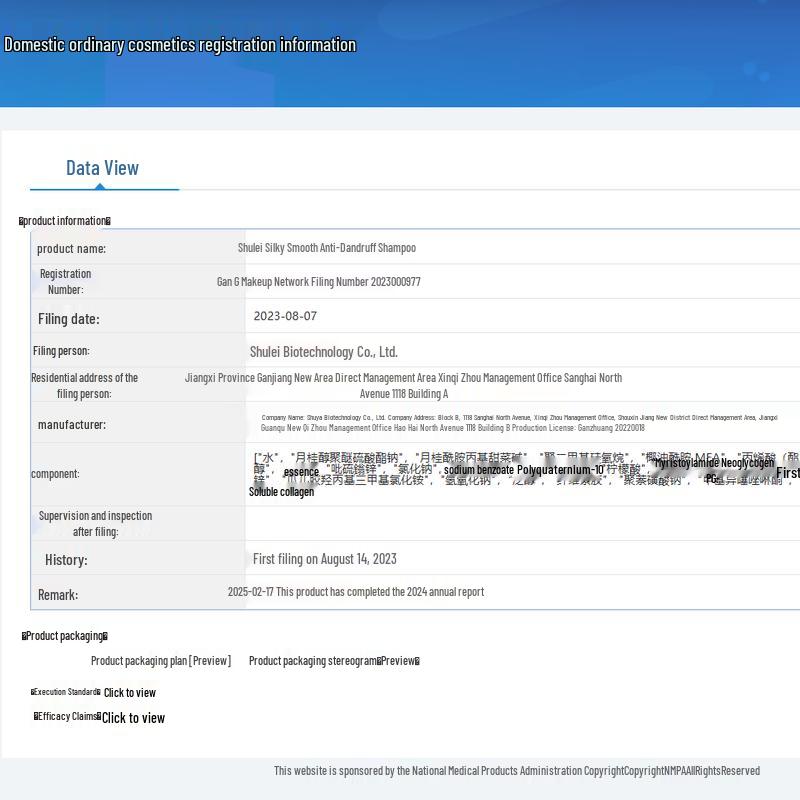Click to view the Execution Standard
Screen dimensions: 800x800
[130, 693]
